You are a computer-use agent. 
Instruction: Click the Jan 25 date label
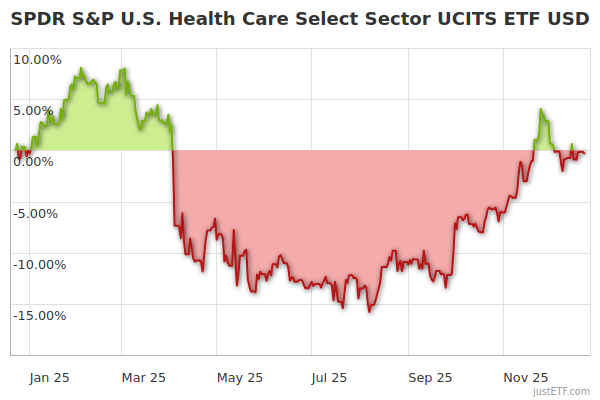tap(49, 377)
